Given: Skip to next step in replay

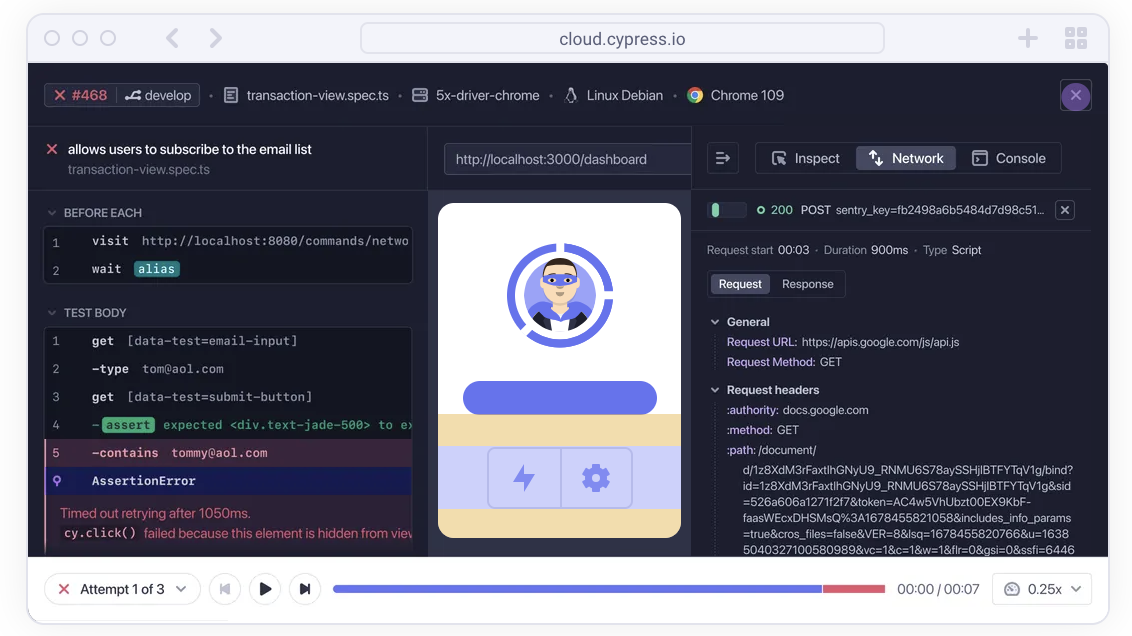Looking at the screenshot, I should pyautogui.click(x=305, y=589).
